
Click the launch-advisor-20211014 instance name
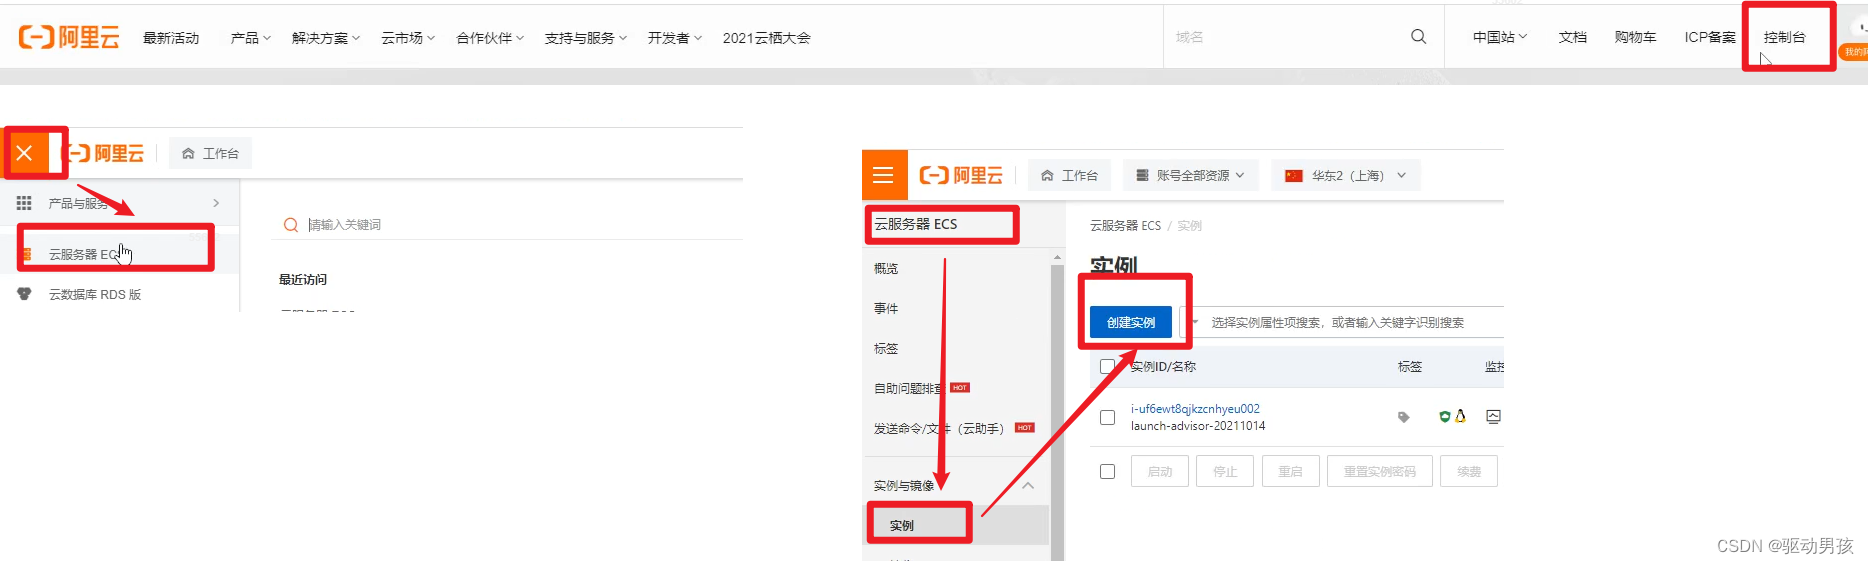(x=1198, y=426)
